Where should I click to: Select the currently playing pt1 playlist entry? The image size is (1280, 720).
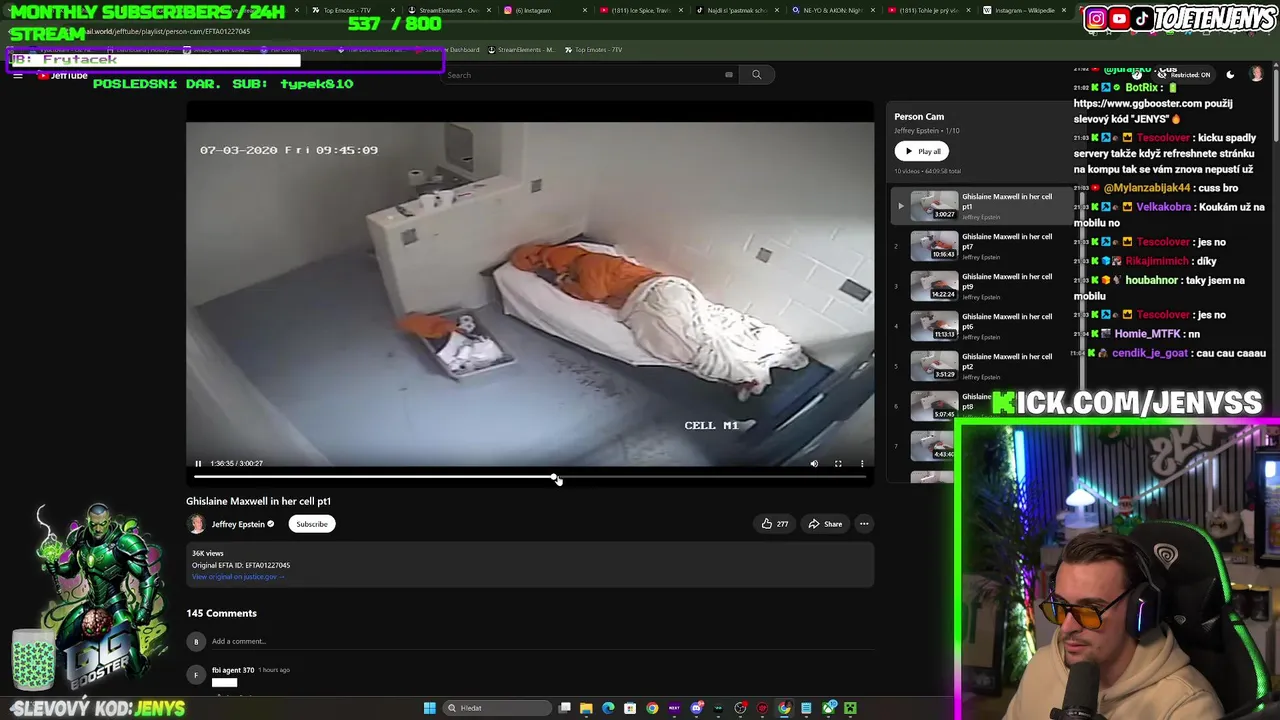(x=981, y=206)
